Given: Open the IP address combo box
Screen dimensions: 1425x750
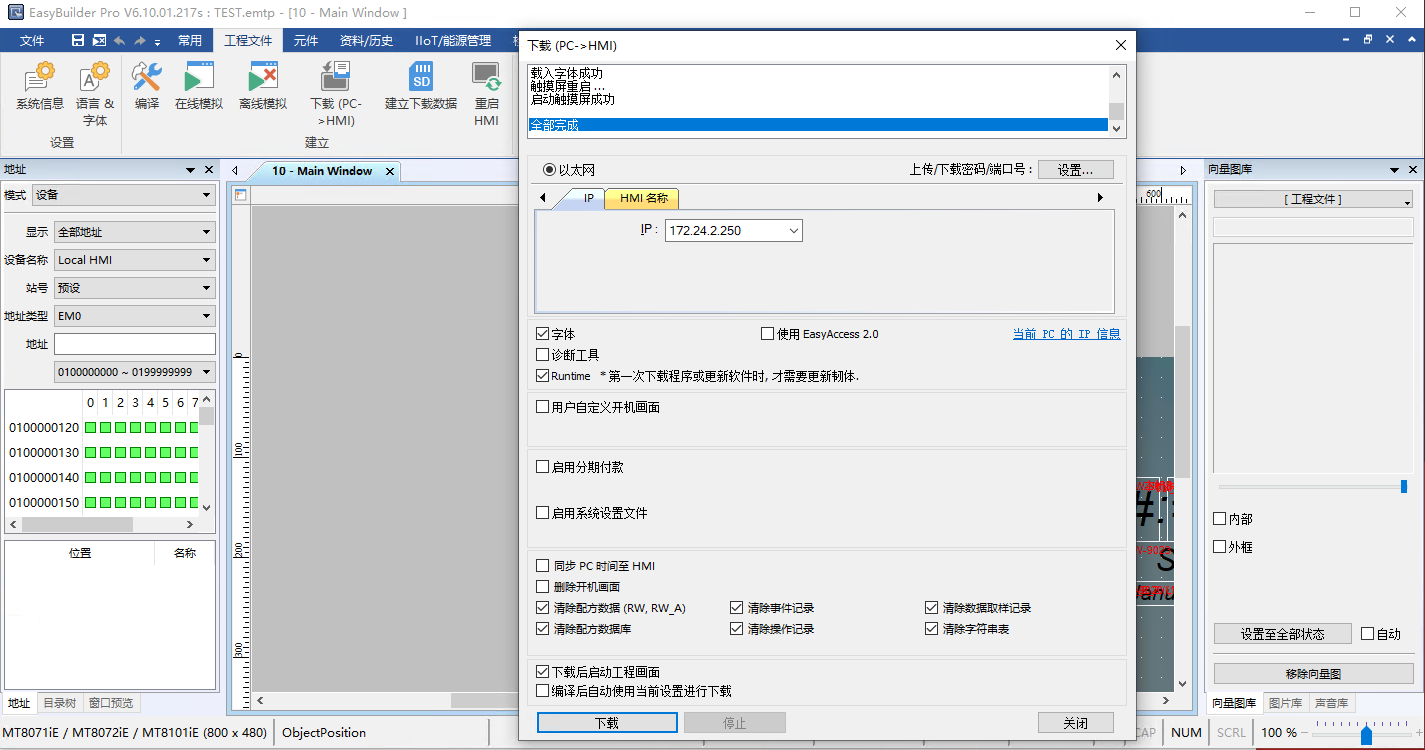Looking at the screenshot, I should click(734, 231).
